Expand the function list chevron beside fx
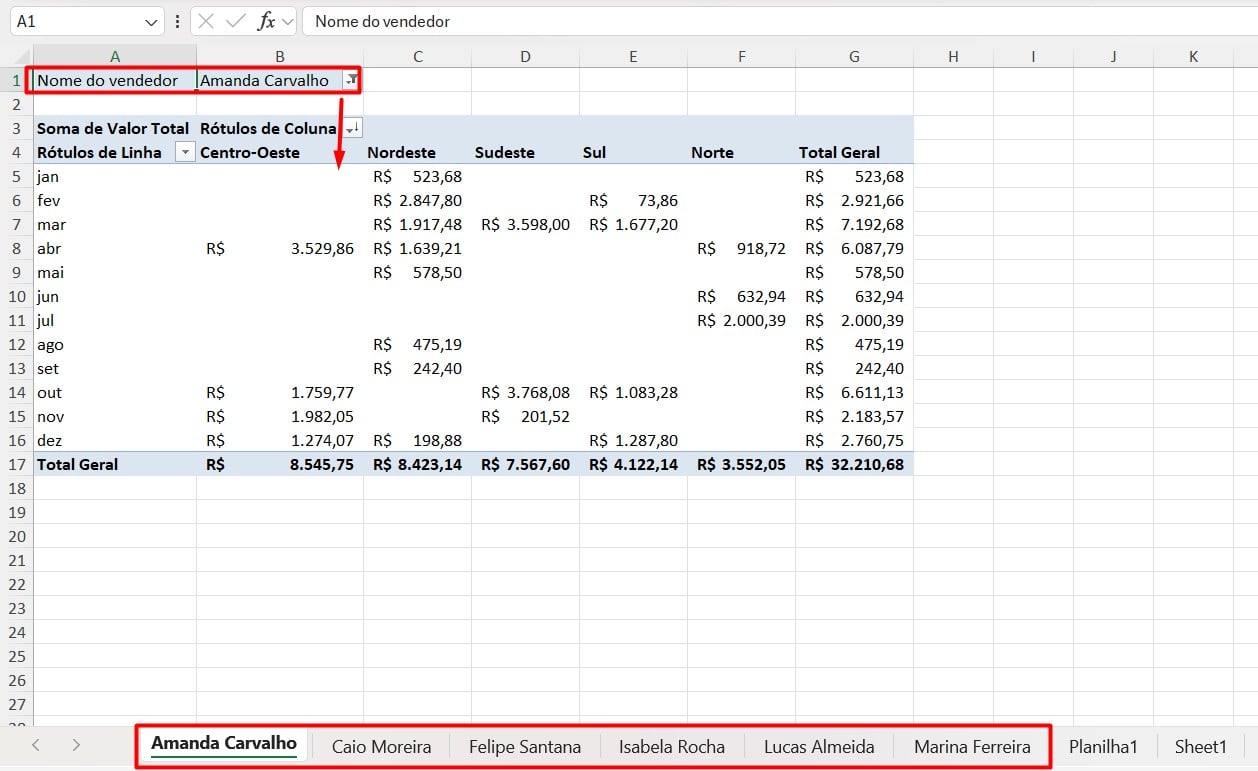The height and width of the screenshot is (771, 1258). pos(288,21)
